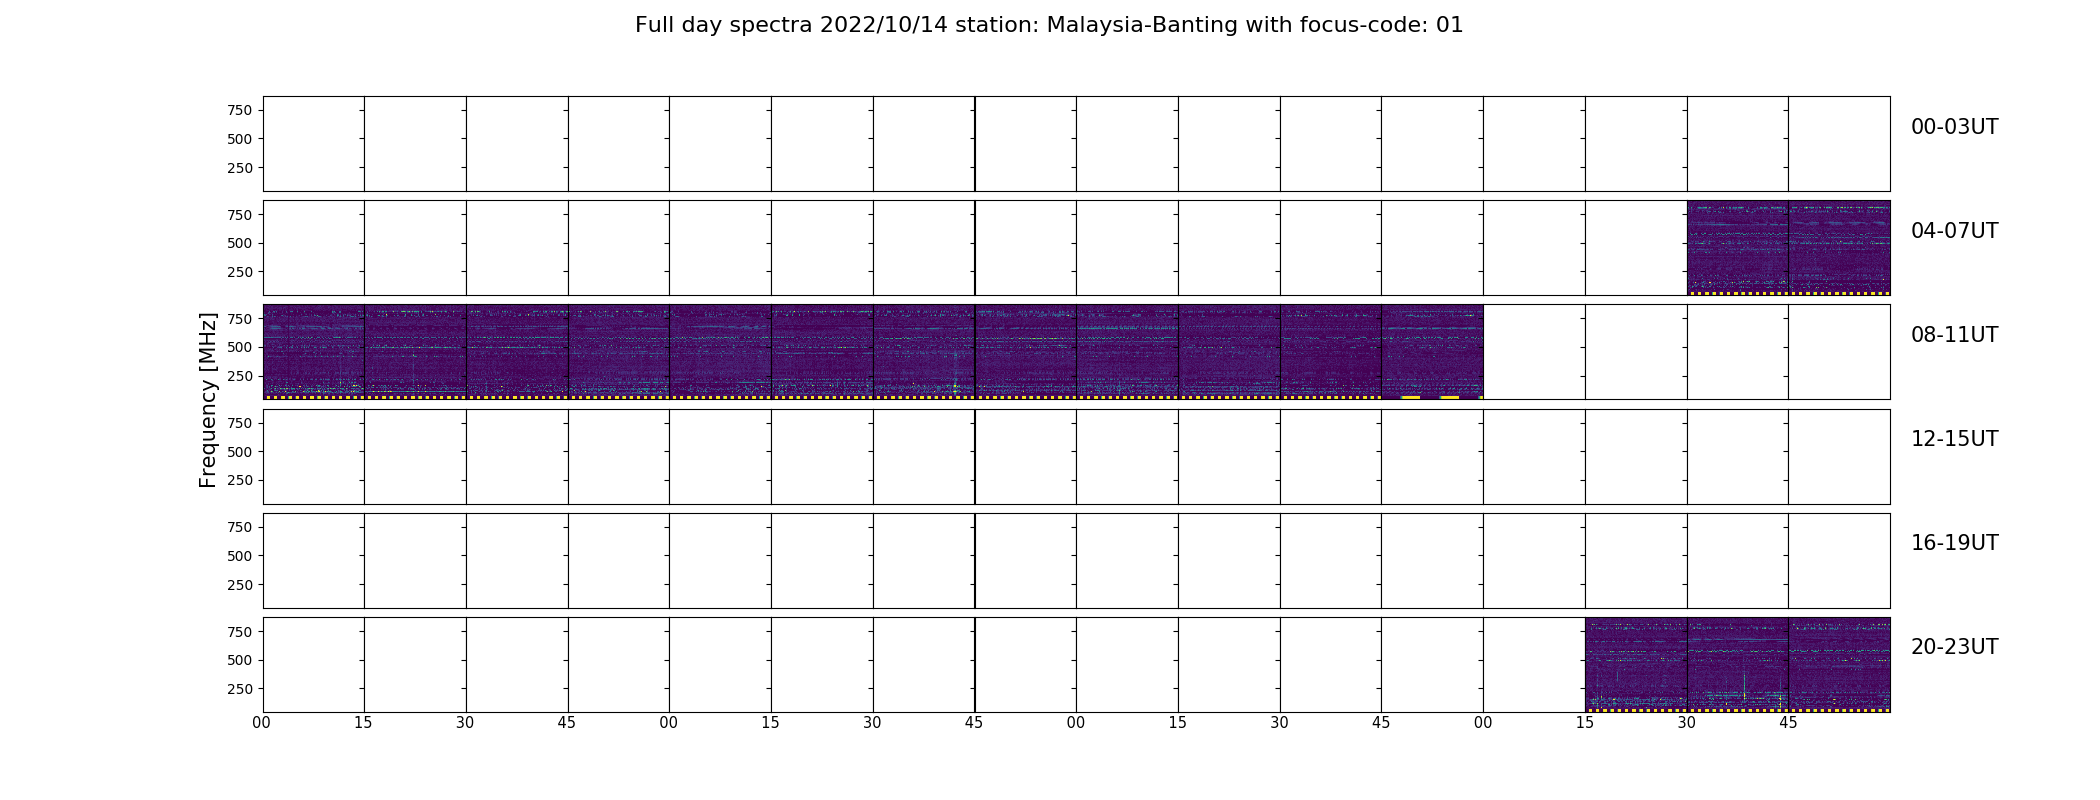Click the 500 tick label of the 20-23UT row
The image size is (2100, 800).
click(x=239, y=660)
